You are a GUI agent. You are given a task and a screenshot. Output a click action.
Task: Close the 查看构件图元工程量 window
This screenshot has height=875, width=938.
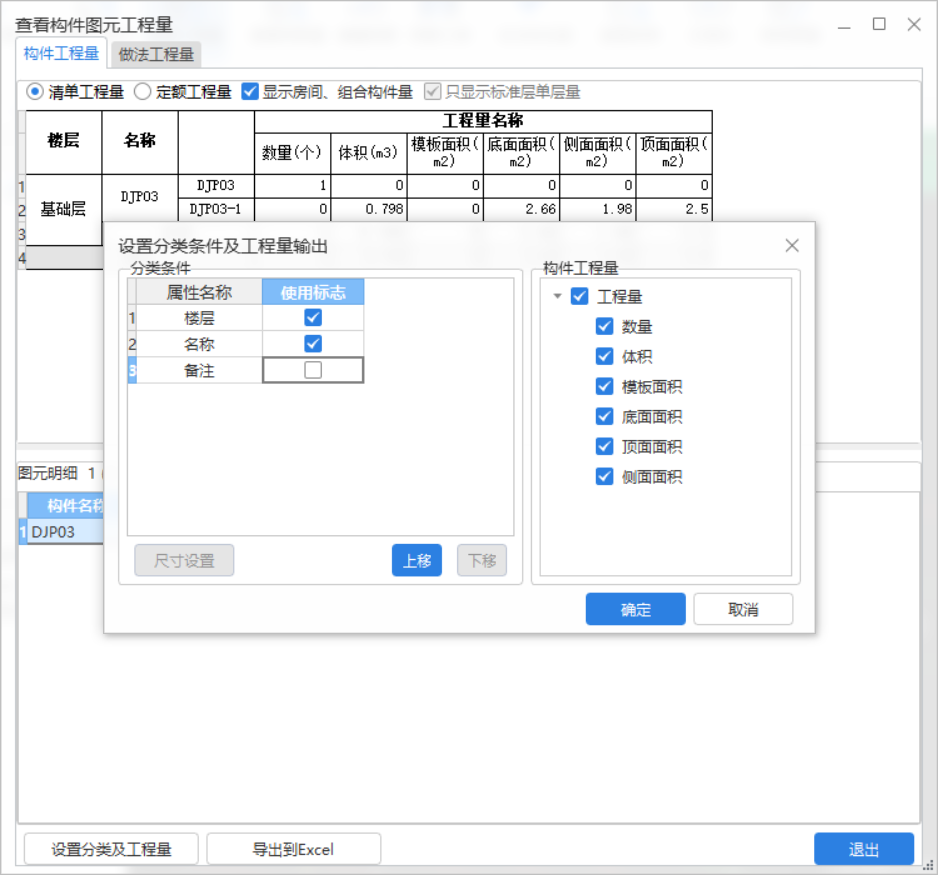(913, 24)
